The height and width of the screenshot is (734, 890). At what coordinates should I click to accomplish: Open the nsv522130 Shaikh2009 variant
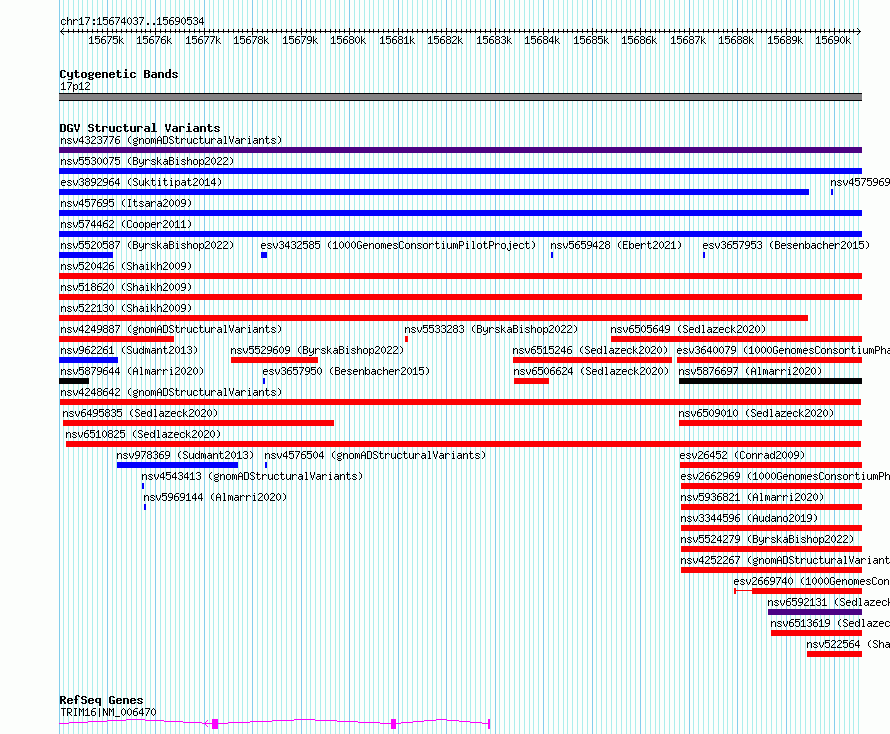[126, 308]
